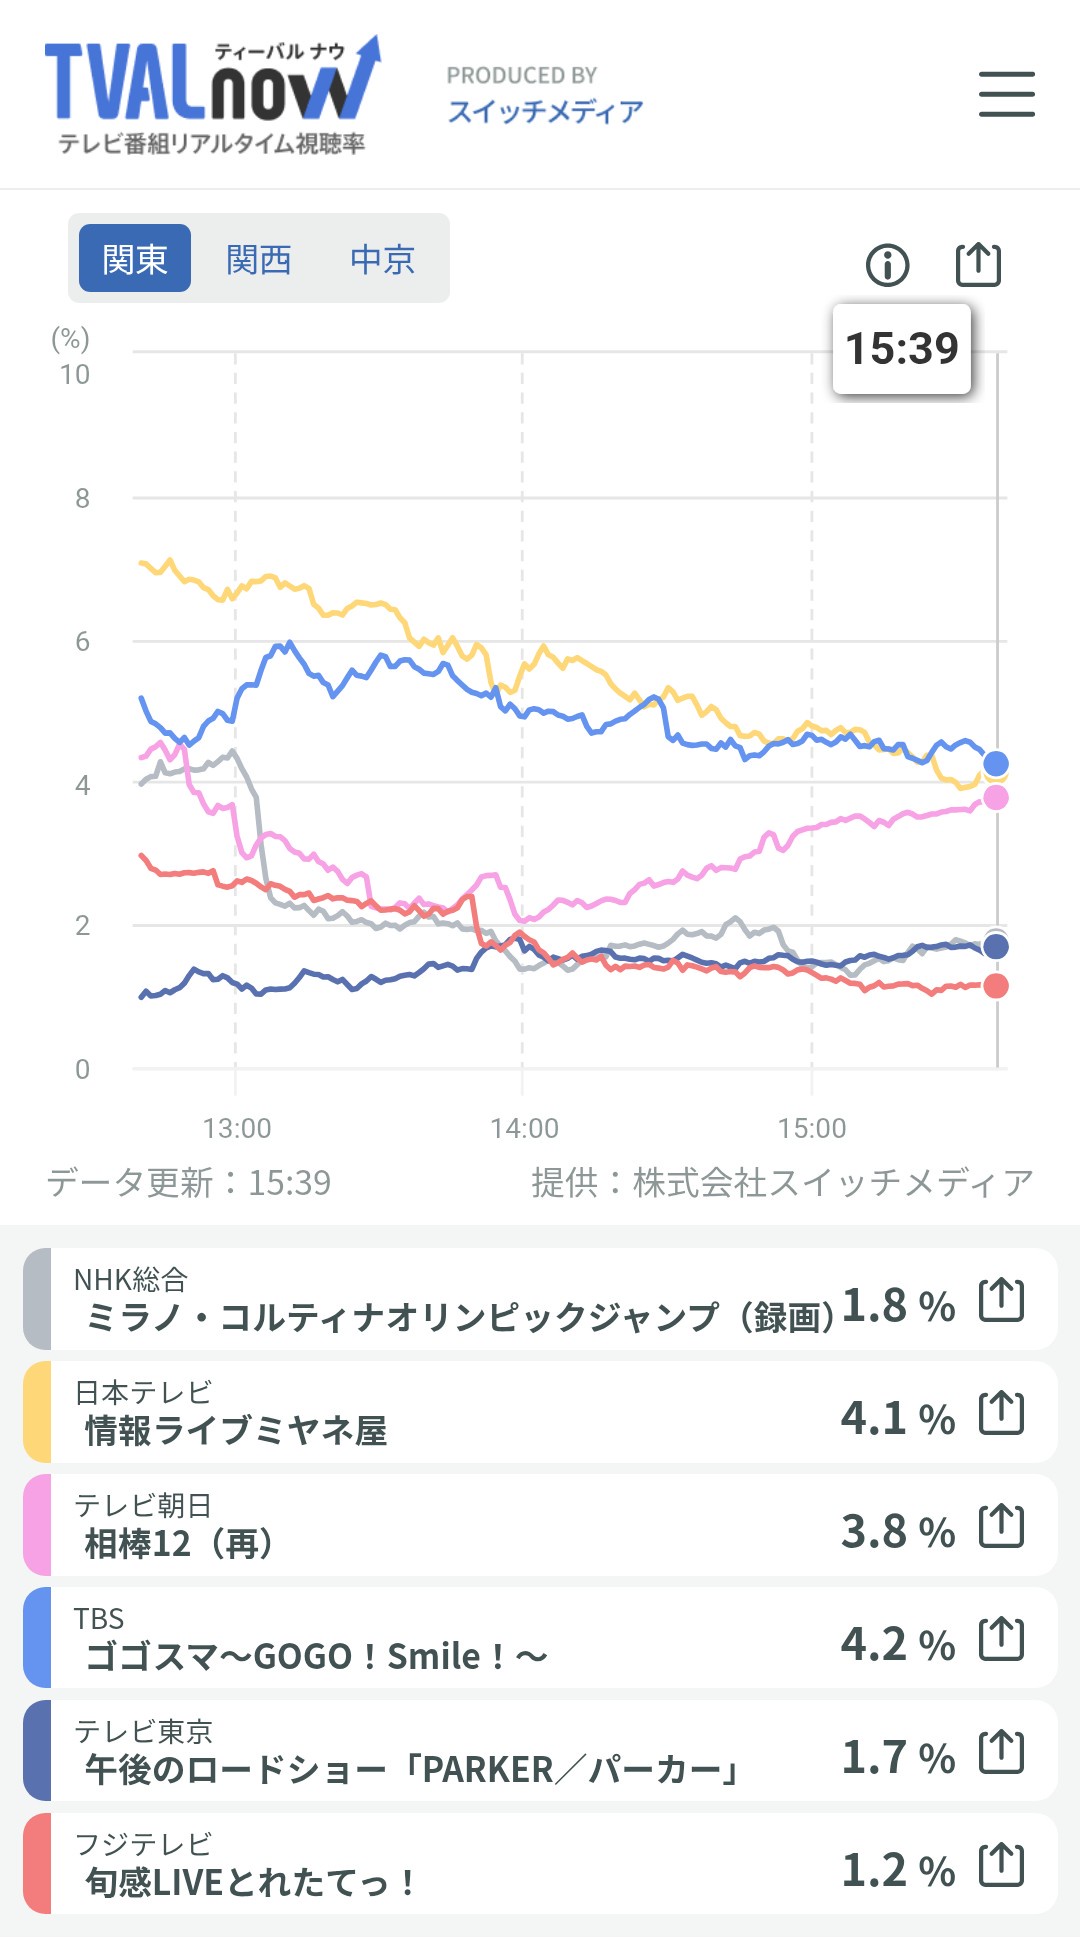Click the フジテレビ red endpoint dot
Viewport: 1080px width, 1939px height.
coord(996,986)
